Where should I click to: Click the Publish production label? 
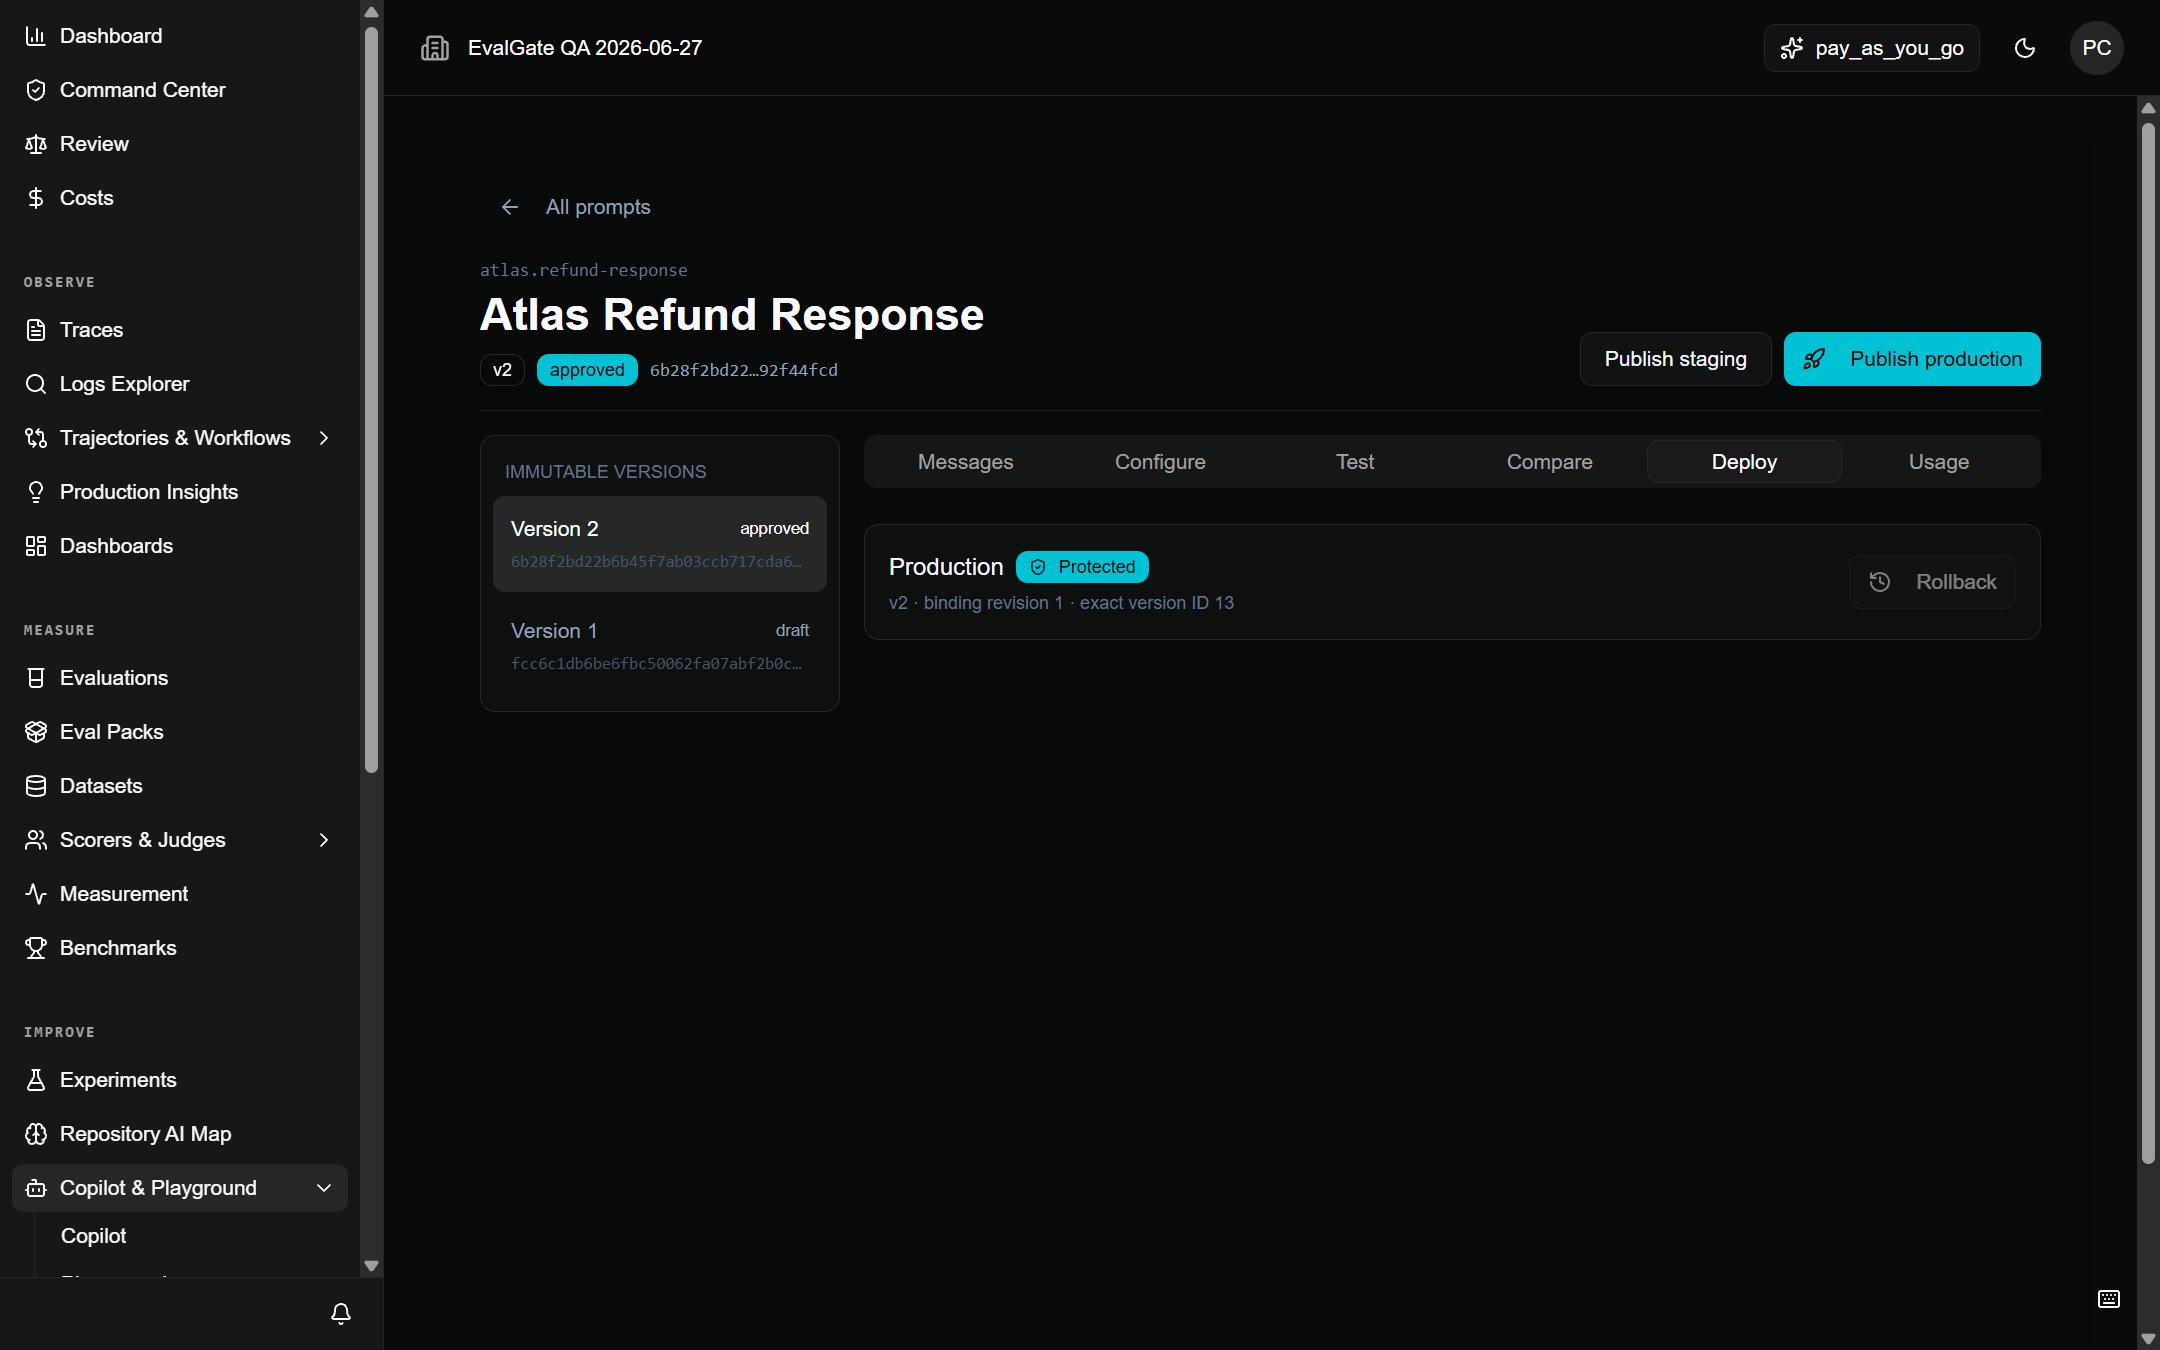pos(1936,359)
